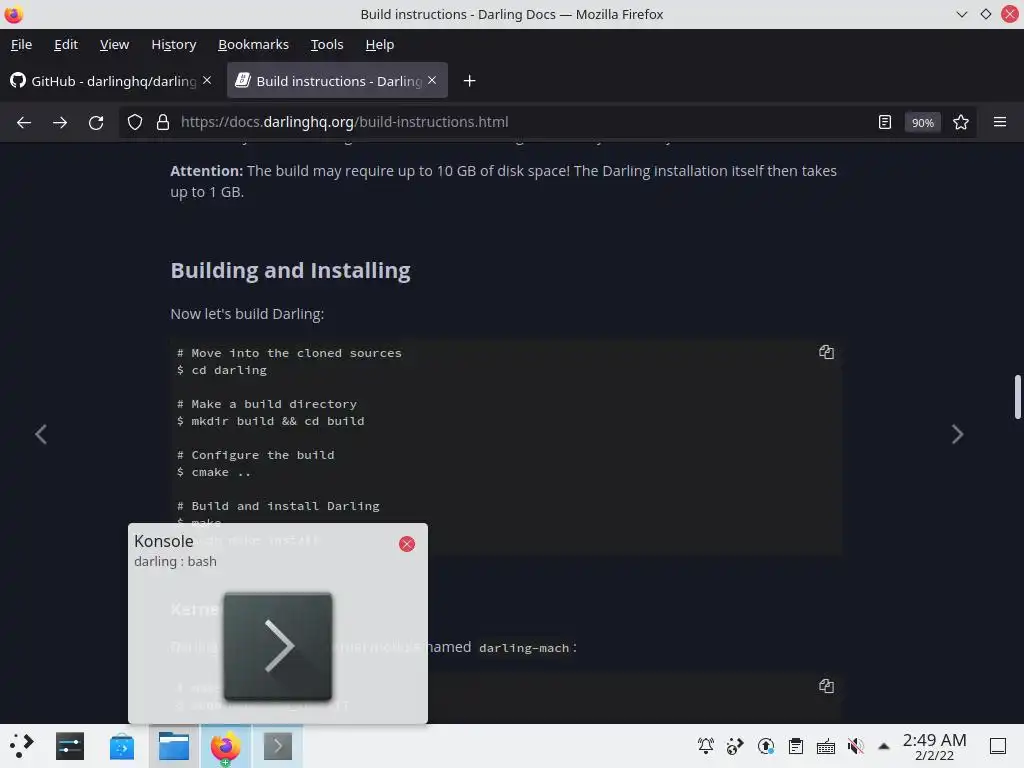1024x768 pixels.
Task: View site security lock information
Action: (163, 122)
